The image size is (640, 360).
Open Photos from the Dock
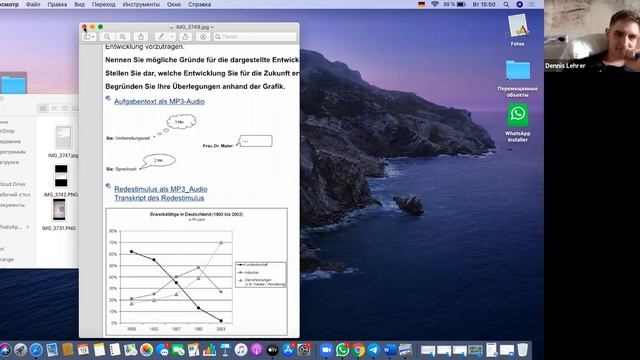[x=146, y=350]
